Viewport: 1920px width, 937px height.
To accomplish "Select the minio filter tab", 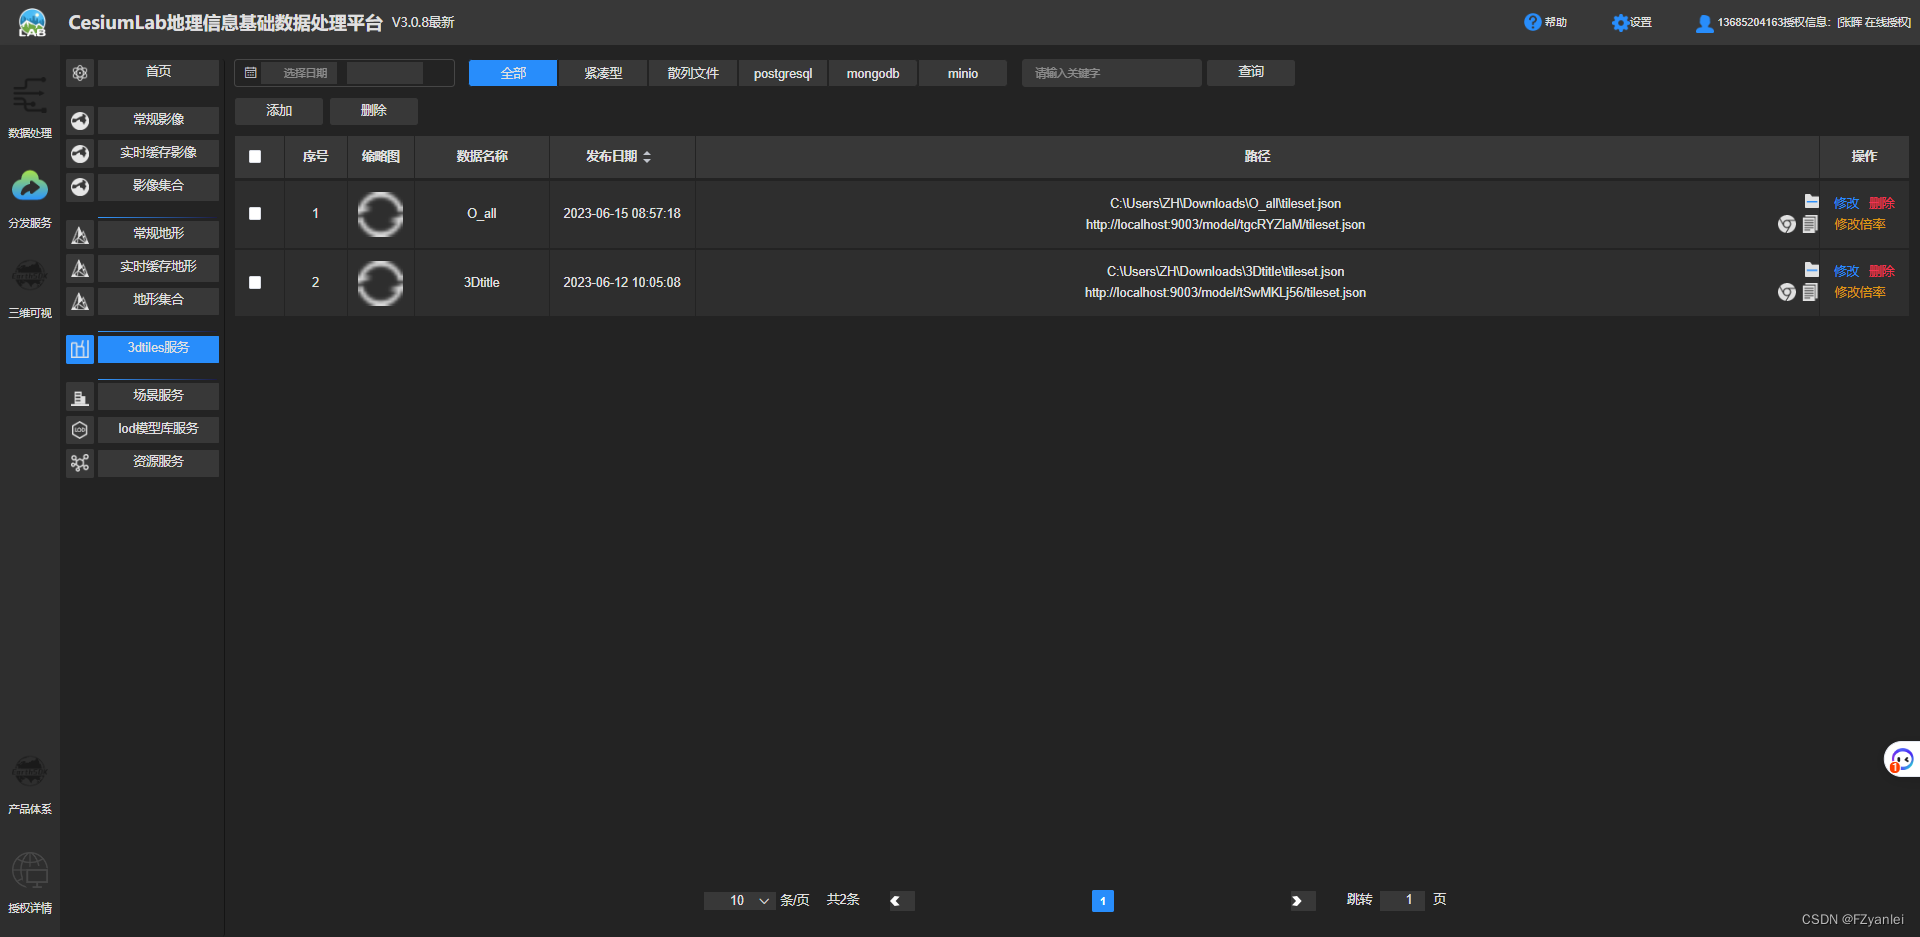I will (963, 73).
